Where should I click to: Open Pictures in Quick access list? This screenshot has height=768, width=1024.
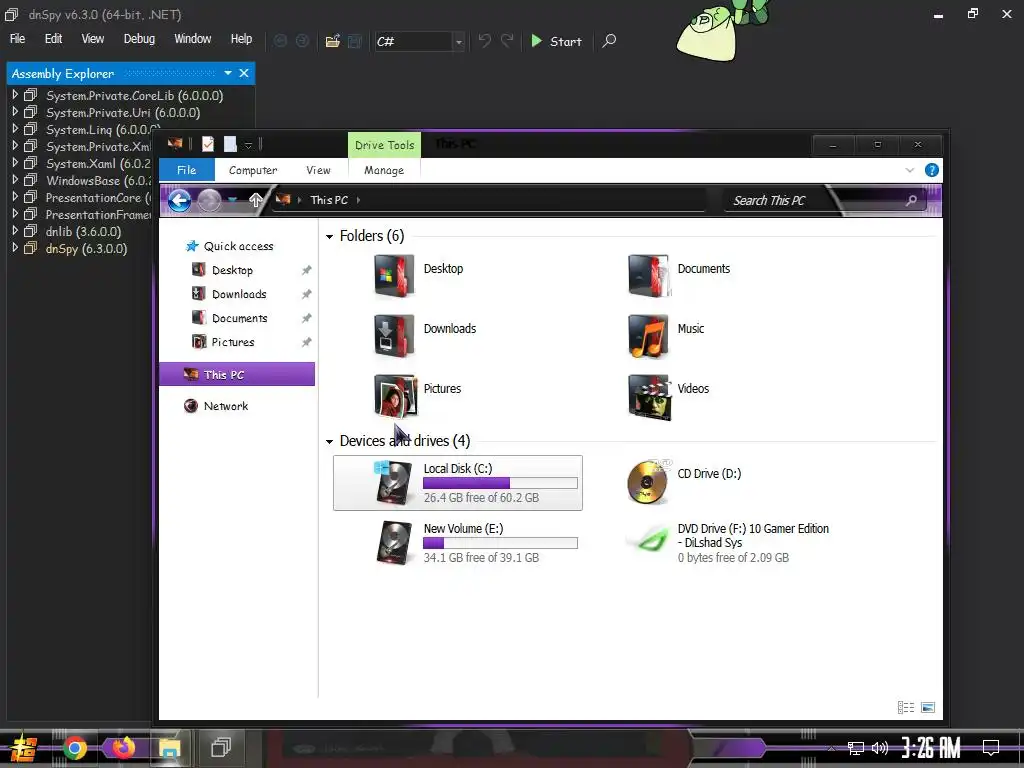click(232, 342)
